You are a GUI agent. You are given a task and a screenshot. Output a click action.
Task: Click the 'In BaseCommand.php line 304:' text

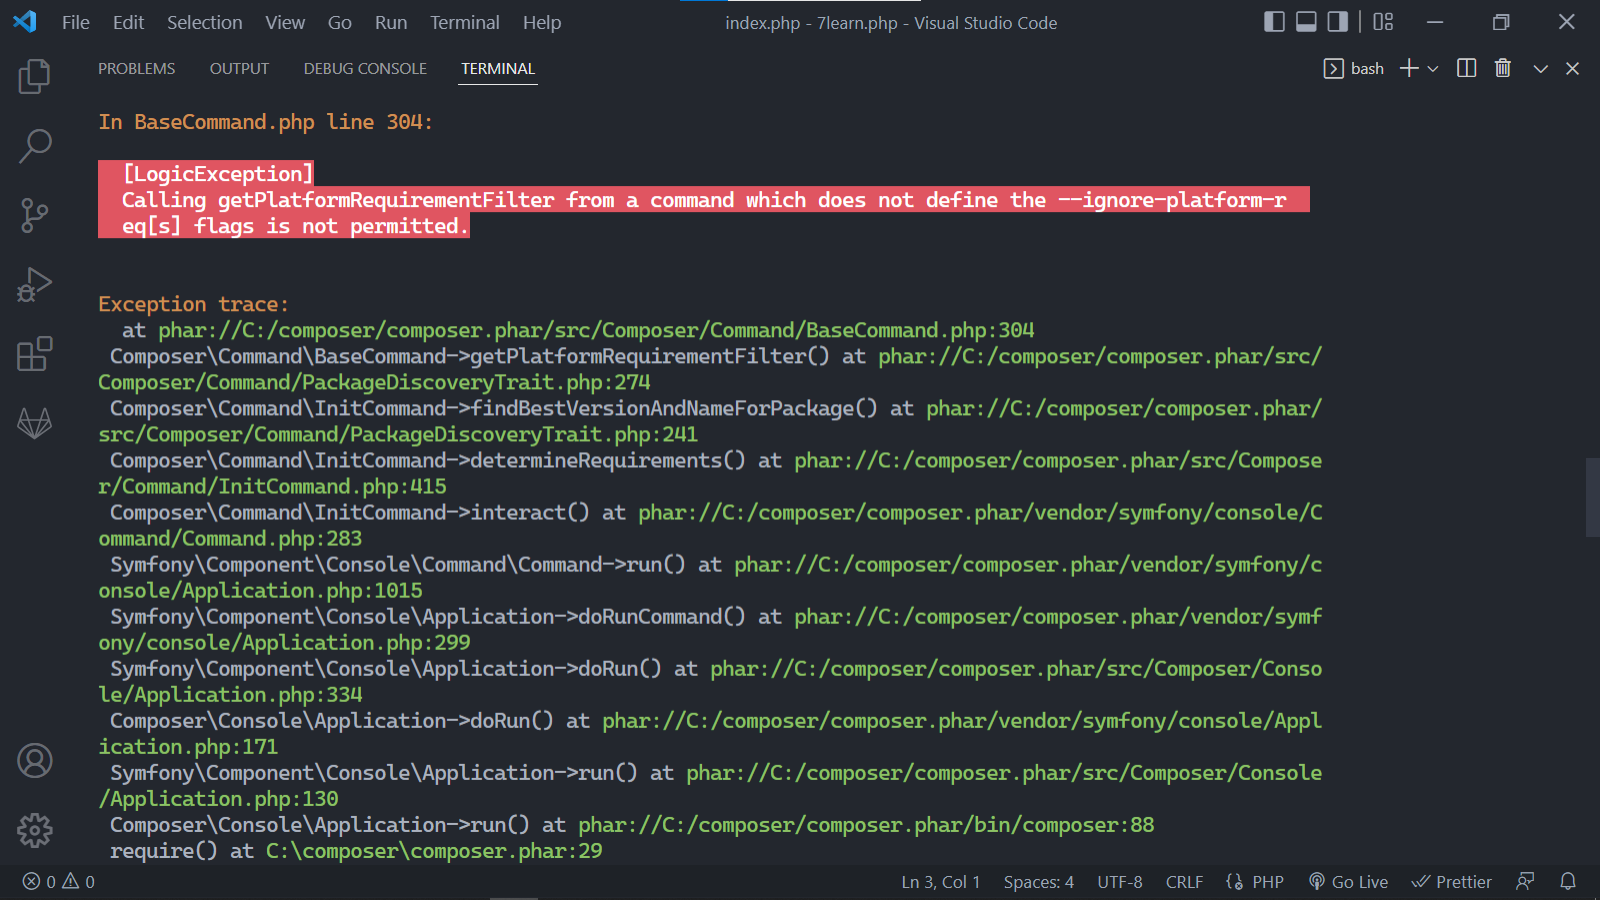[265, 122]
